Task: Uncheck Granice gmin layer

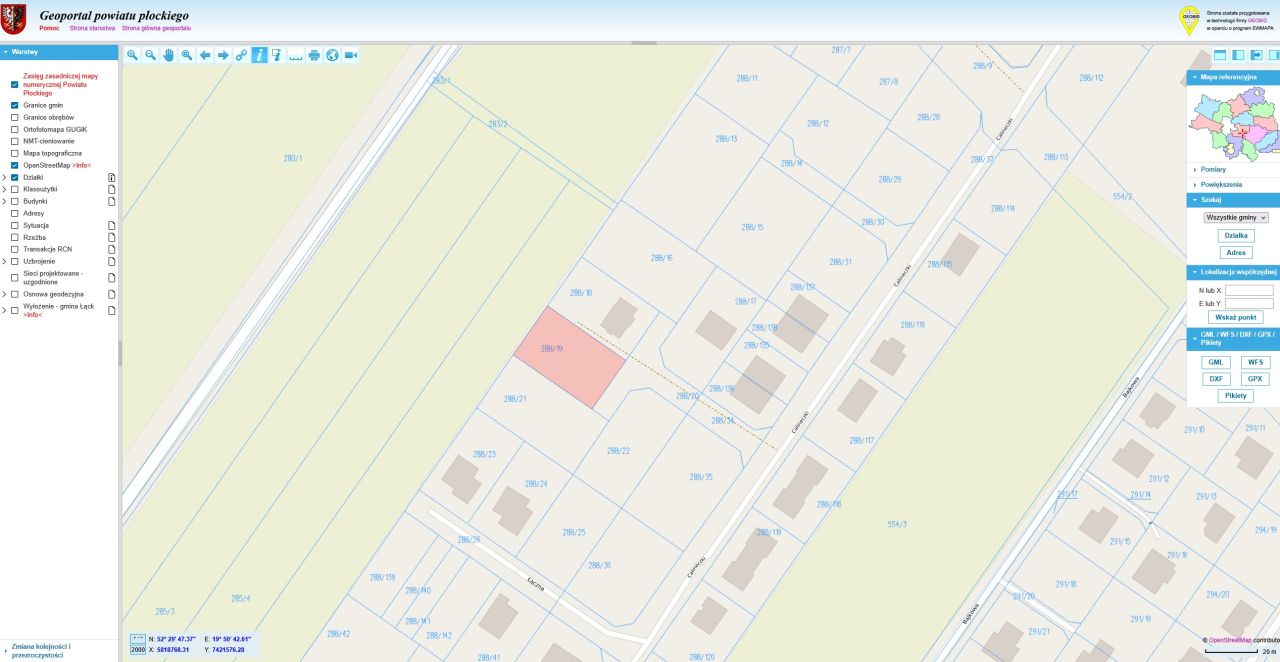Action: [x=15, y=105]
